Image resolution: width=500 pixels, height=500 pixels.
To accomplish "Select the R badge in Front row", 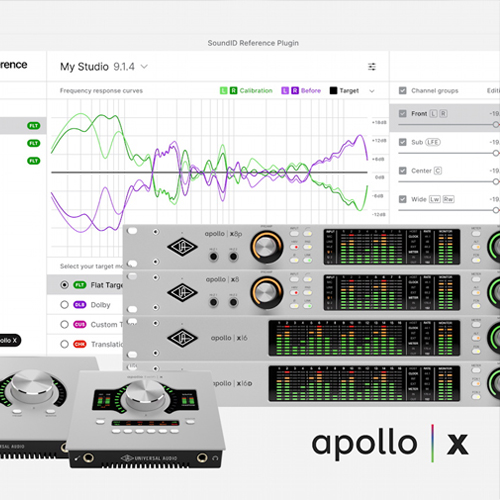I will click(443, 114).
